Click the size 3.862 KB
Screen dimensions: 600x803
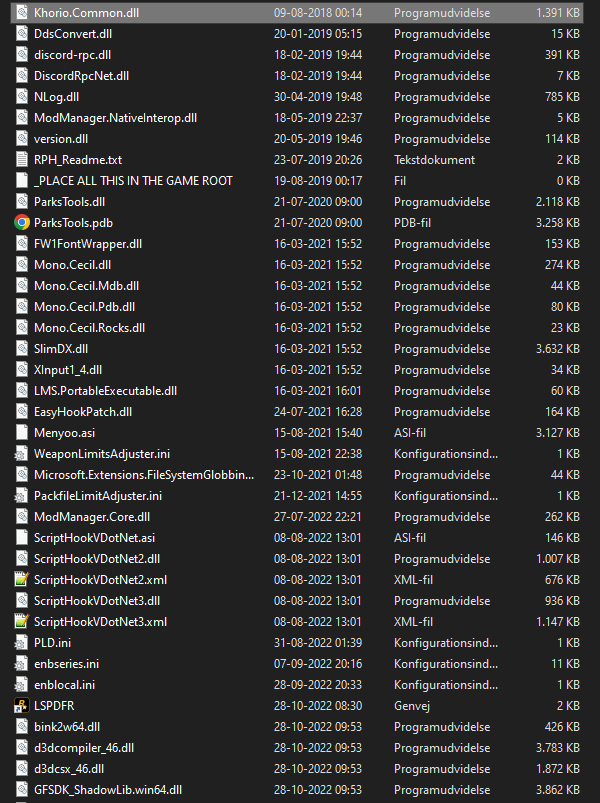coord(558,790)
